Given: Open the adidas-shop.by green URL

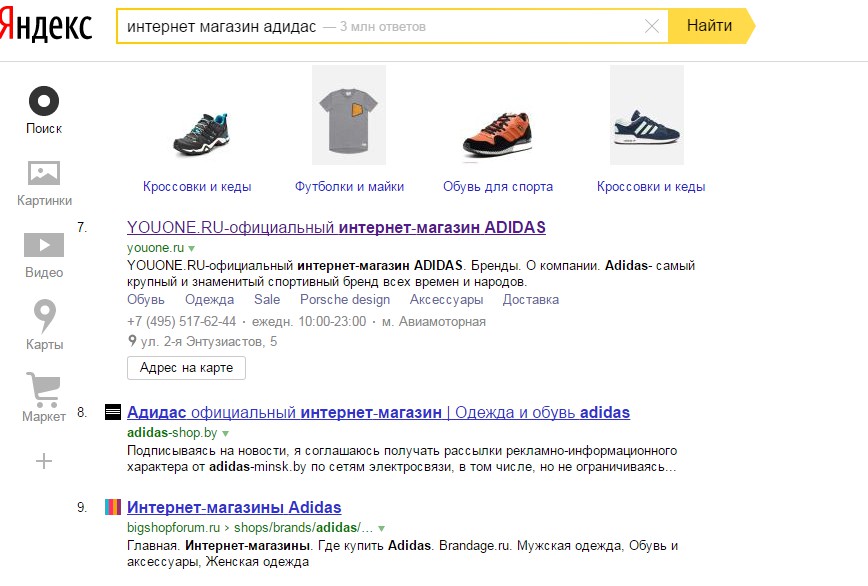Looking at the screenshot, I should [x=172, y=432].
